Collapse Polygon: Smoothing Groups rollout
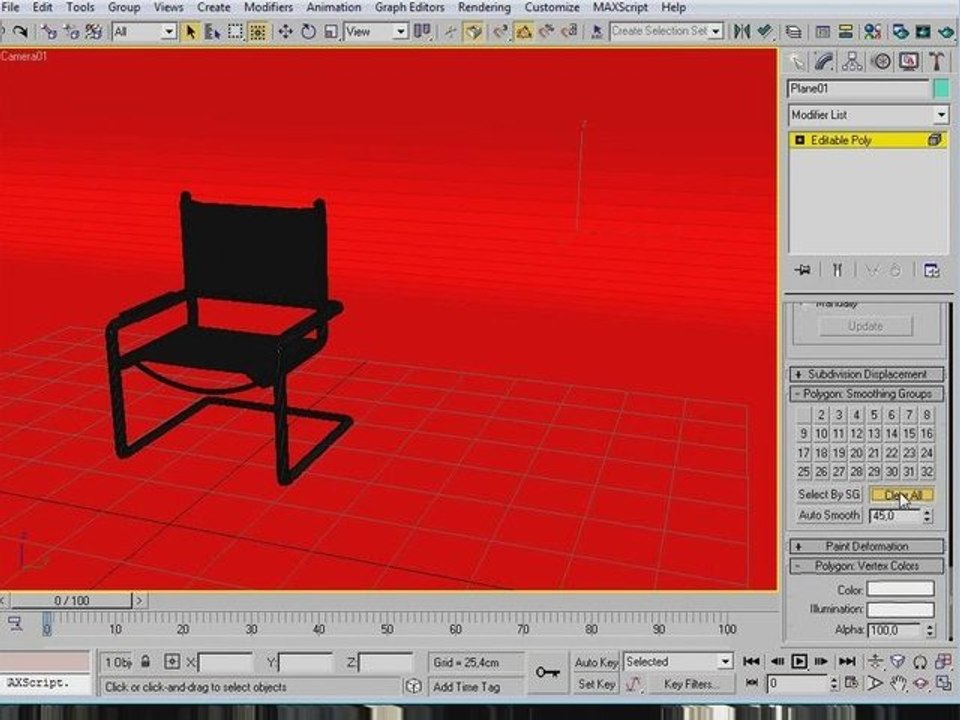960x720 pixels. click(x=866, y=394)
